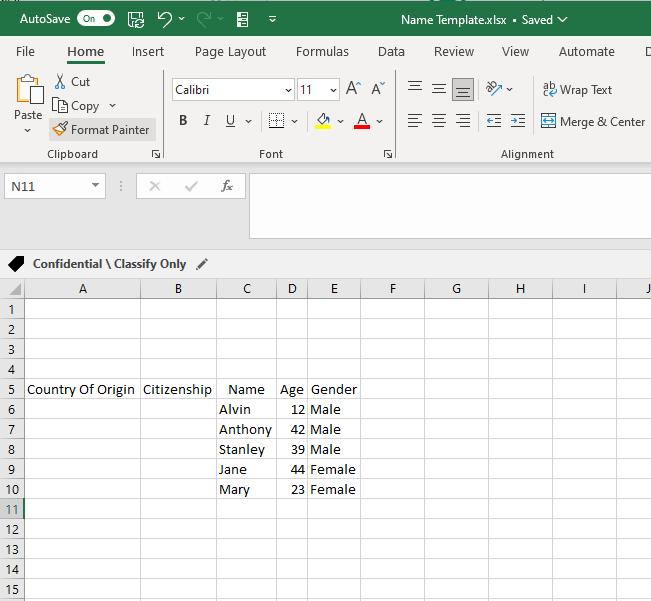Activate the Format Painter

pyautogui.click(x=102, y=129)
